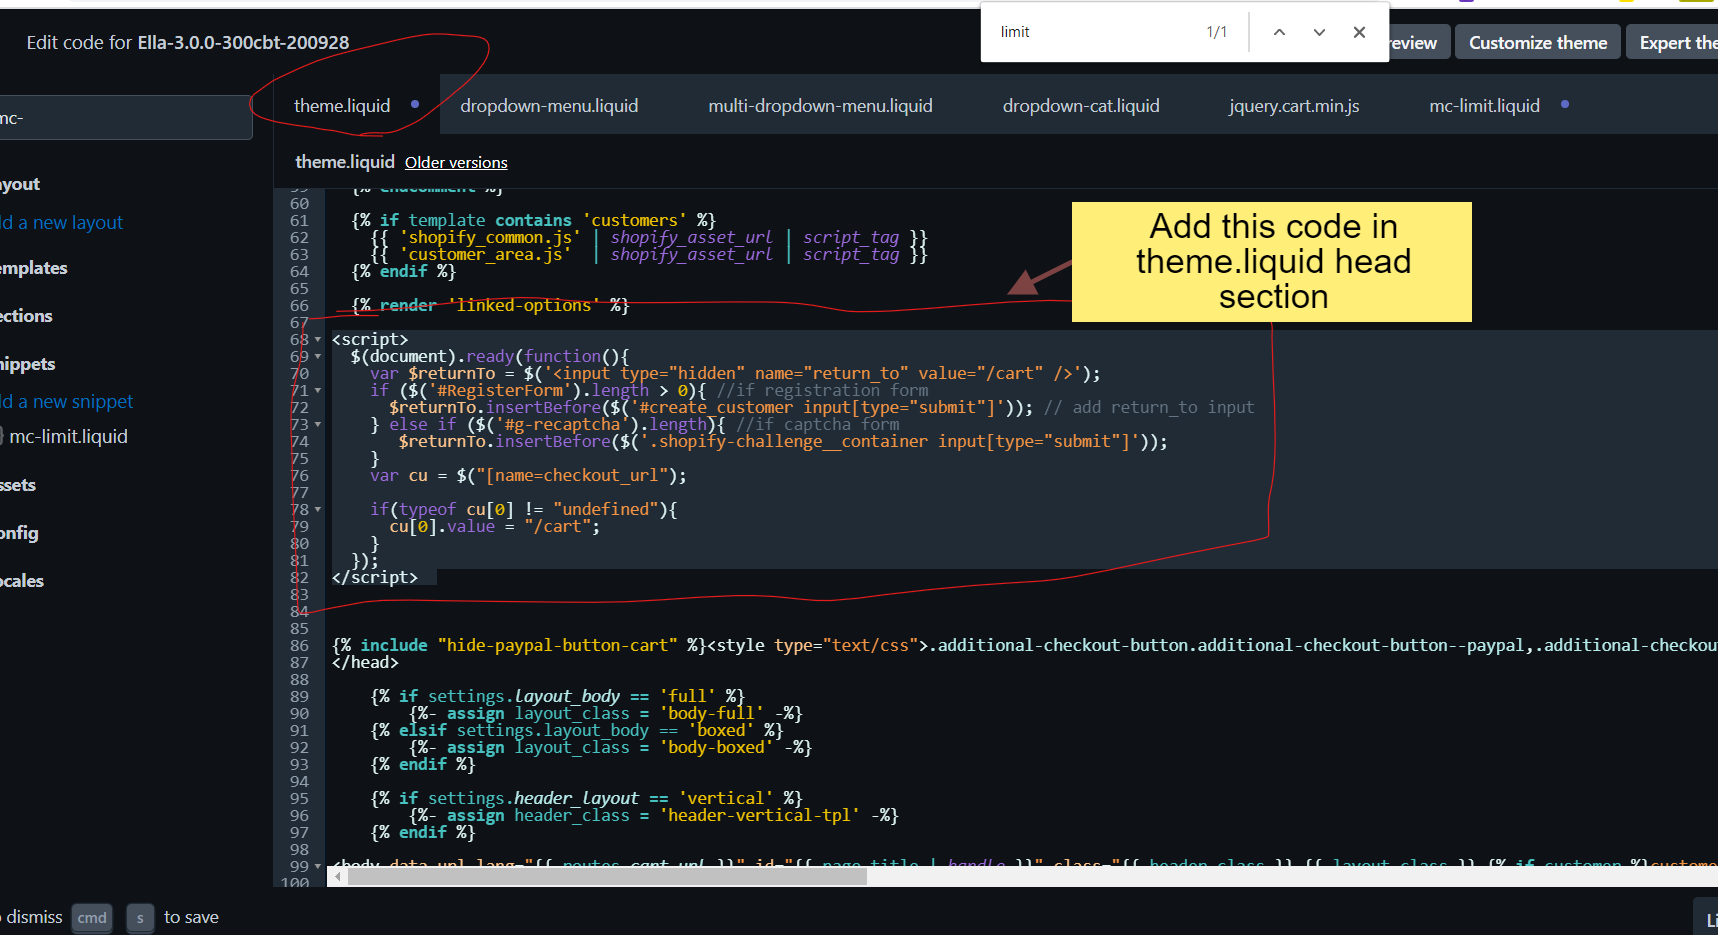Viewport: 1718px width, 935px height.
Task: Switch to dropdown-menu.liquid tab
Action: [x=549, y=105]
